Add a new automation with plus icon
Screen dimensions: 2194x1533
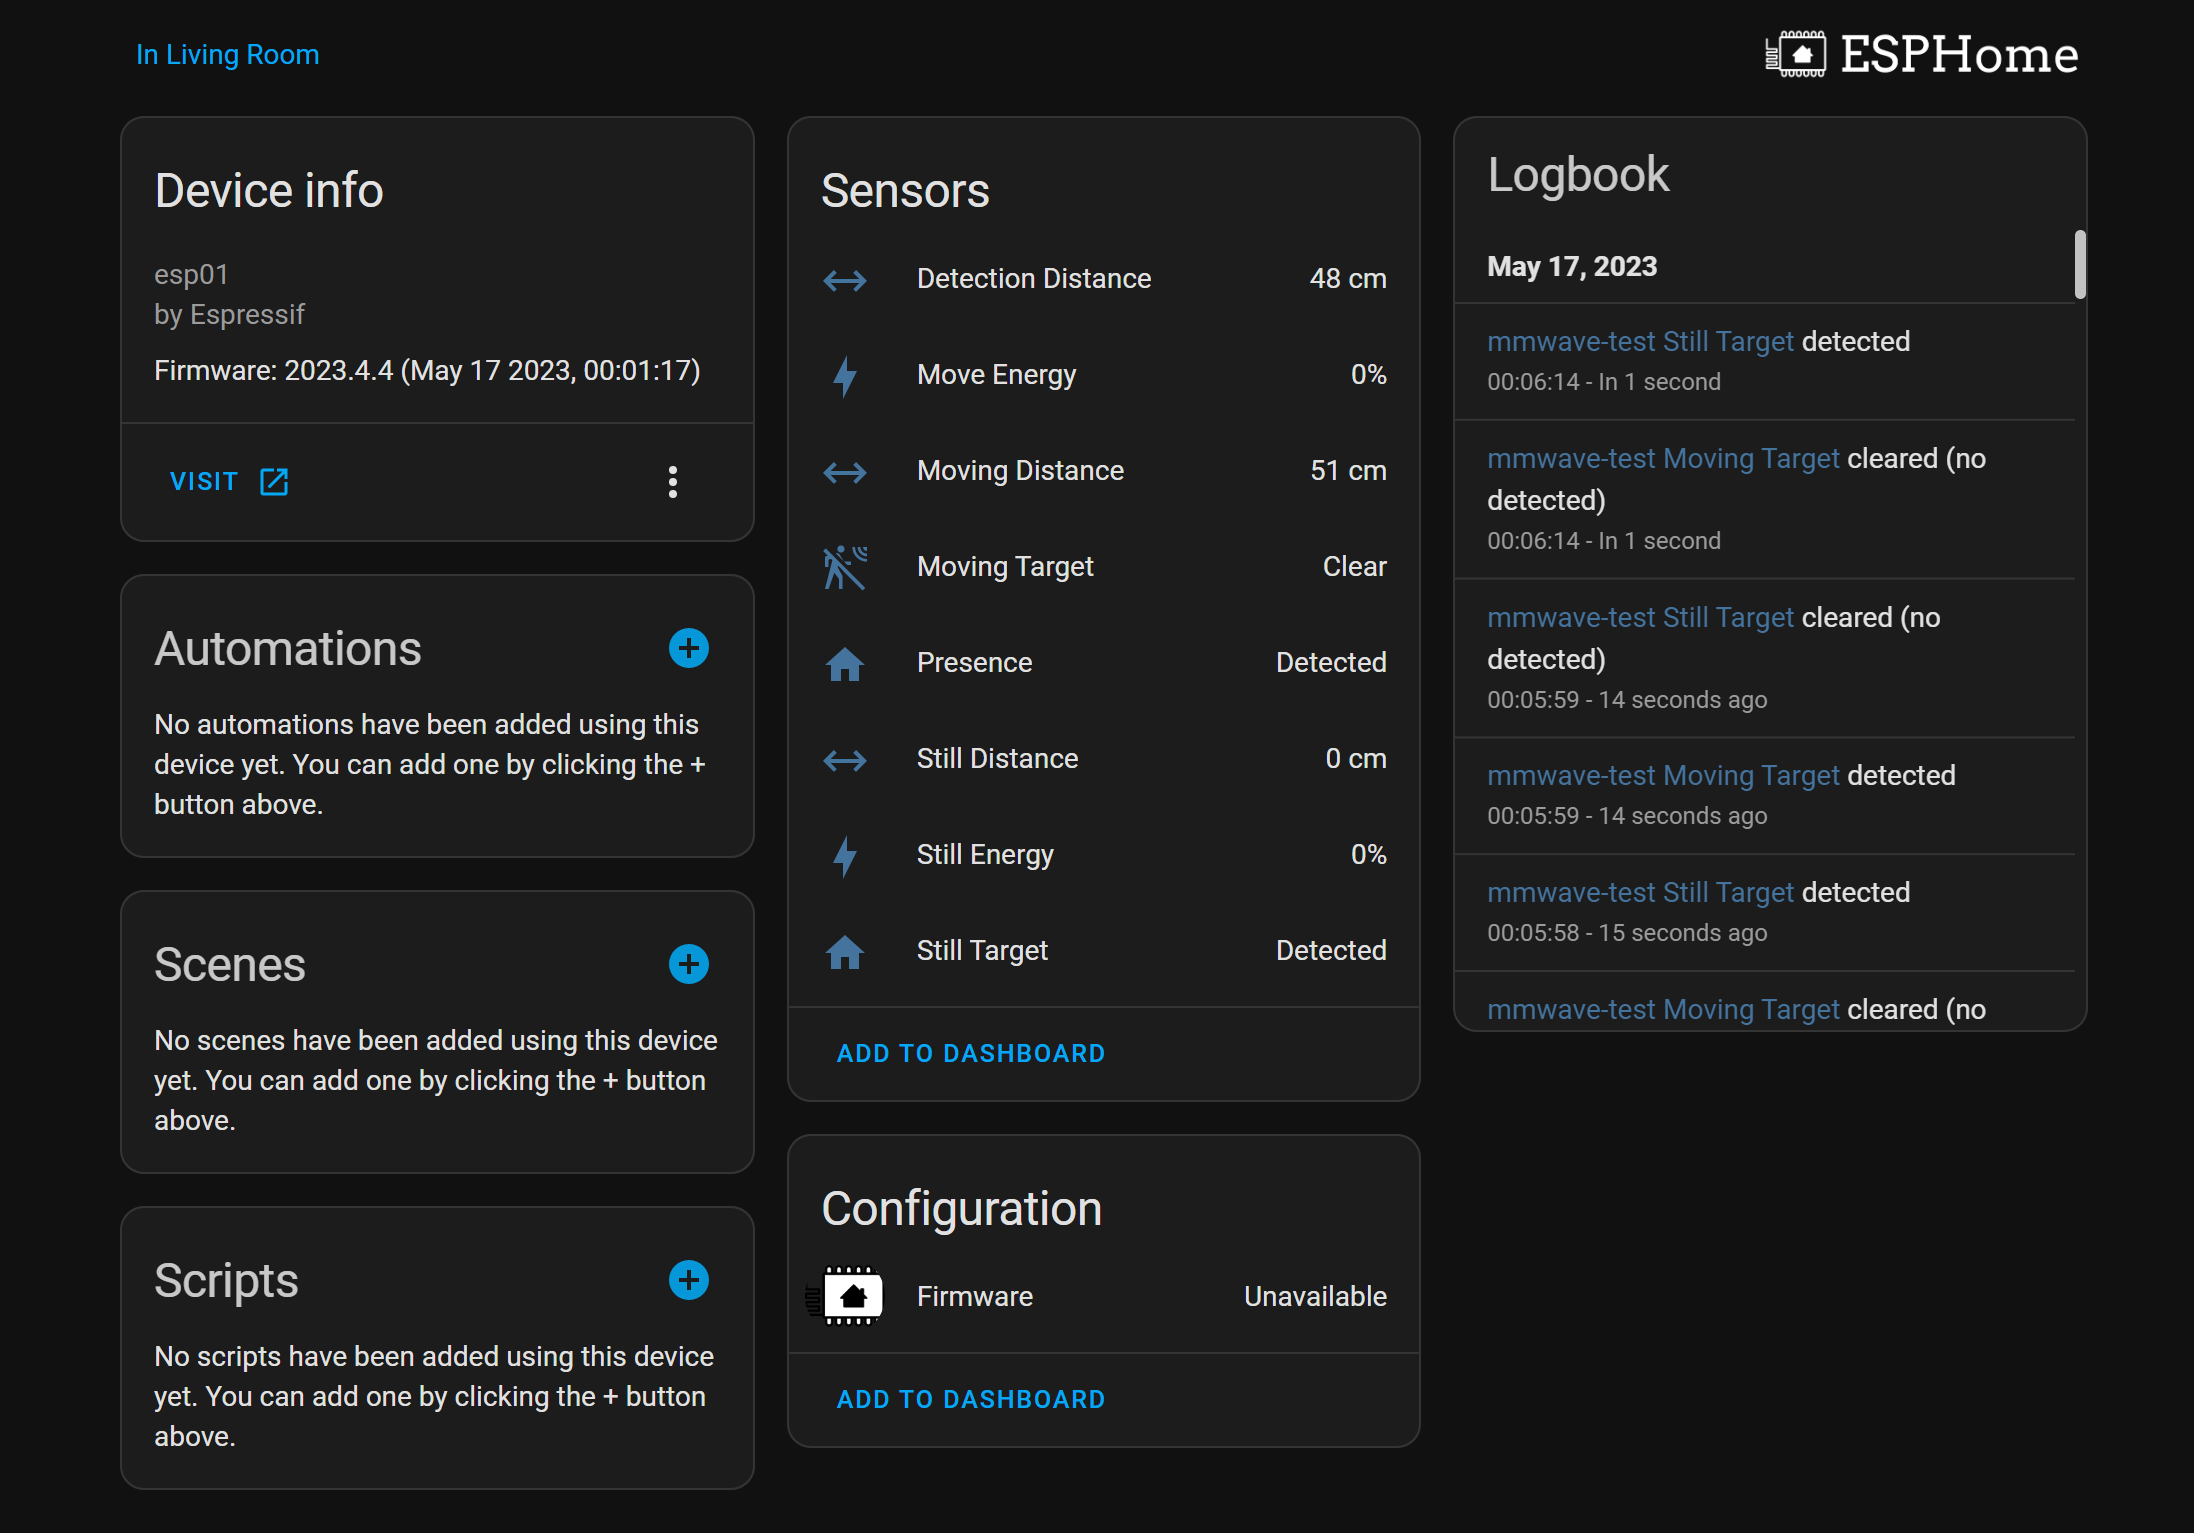[x=688, y=648]
